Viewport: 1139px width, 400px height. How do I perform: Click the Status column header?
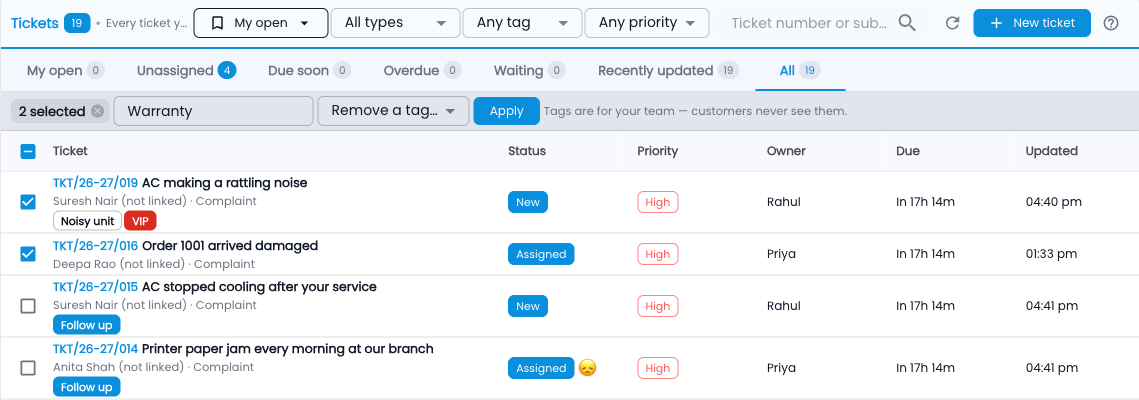tap(527, 151)
